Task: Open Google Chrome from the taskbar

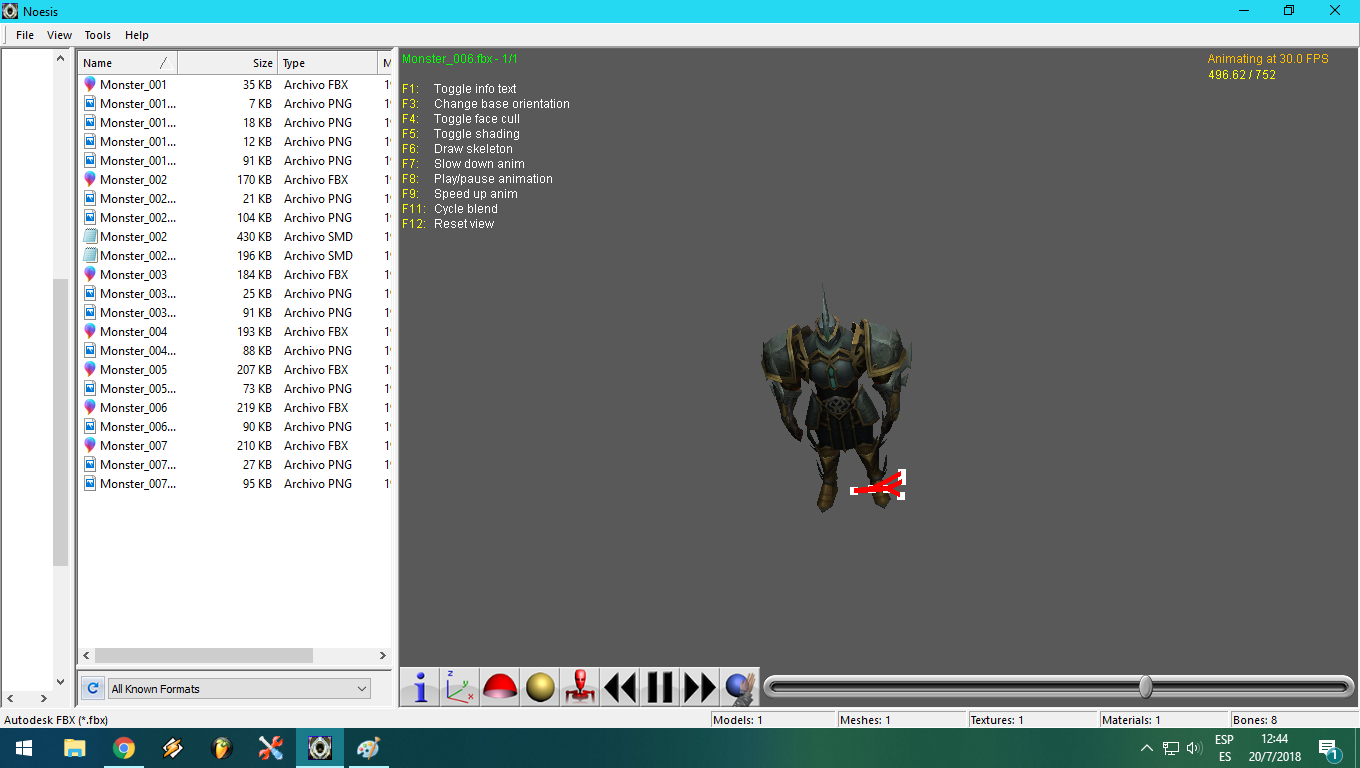Action: coord(124,748)
